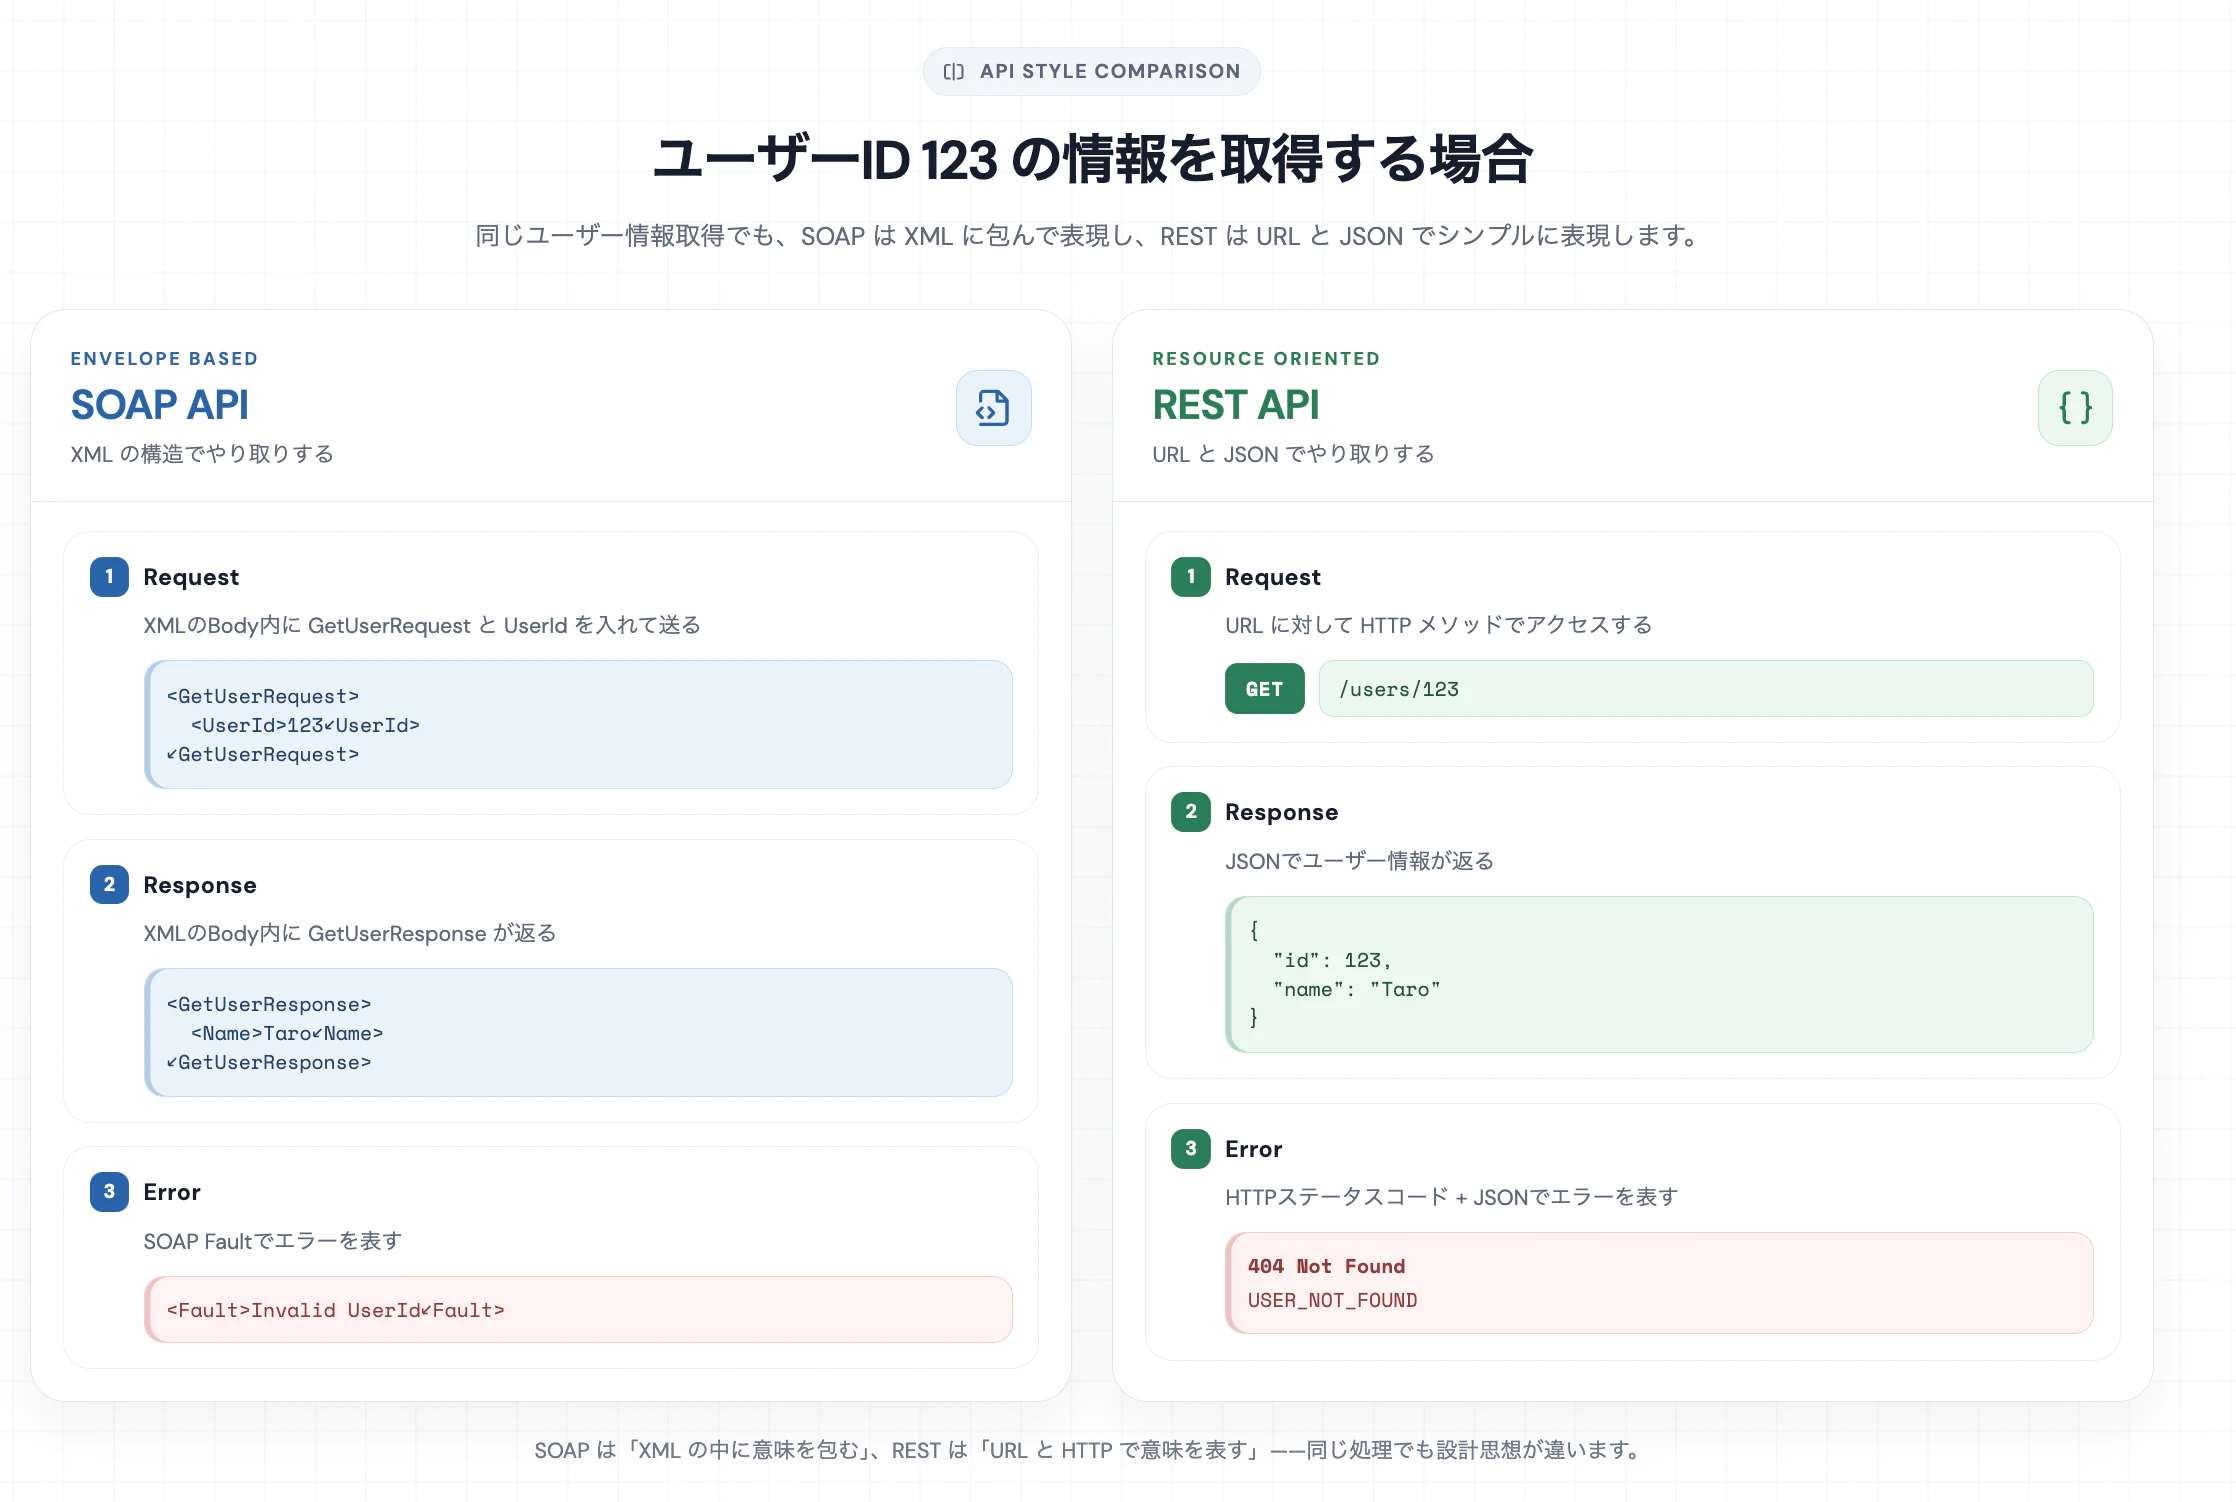Image resolution: width=2236 pixels, height=1502 pixels.
Task: Click the GetUserRequest XML code block
Action: point(578,724)
